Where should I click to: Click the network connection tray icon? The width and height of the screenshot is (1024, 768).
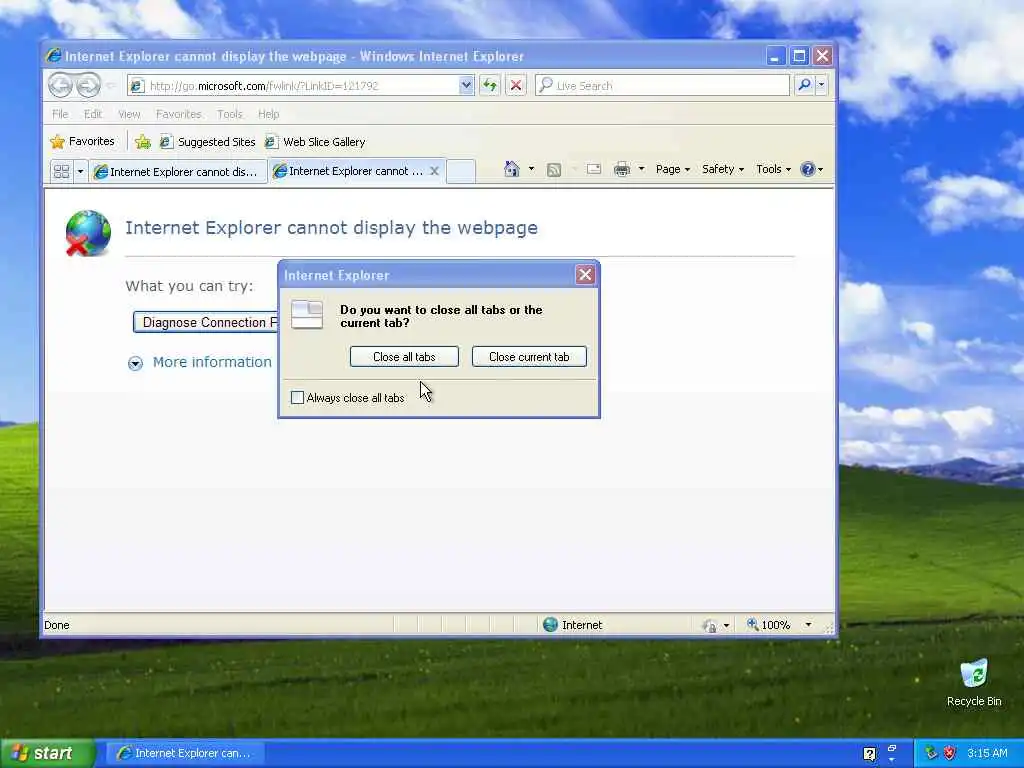931,752
